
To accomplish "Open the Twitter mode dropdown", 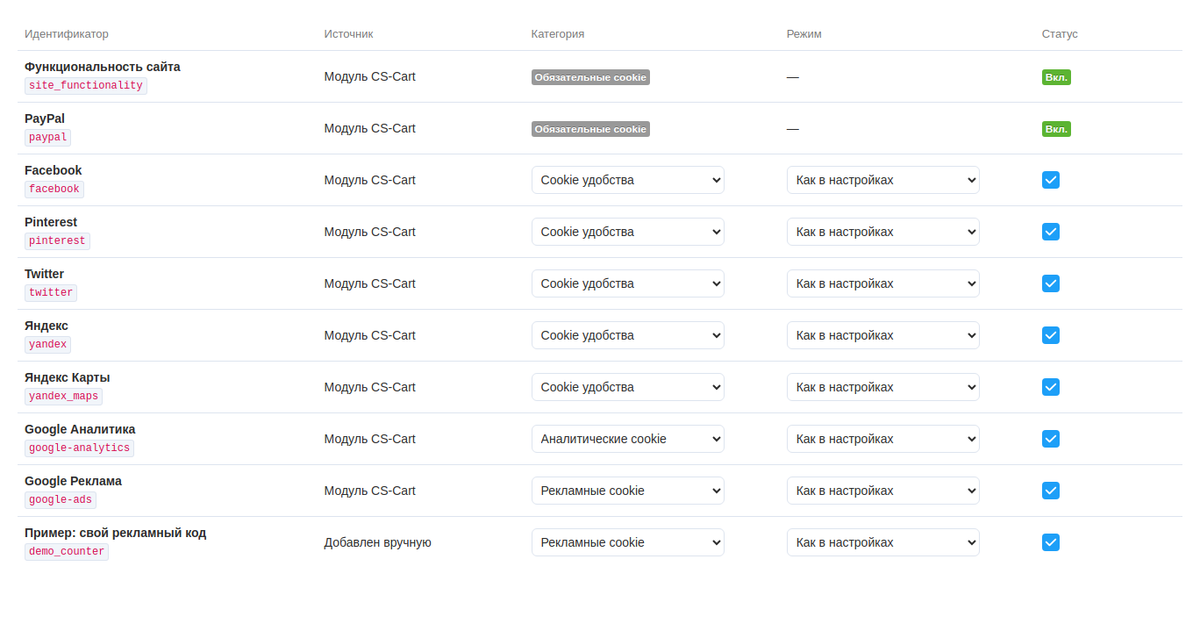I will point(883,283).
